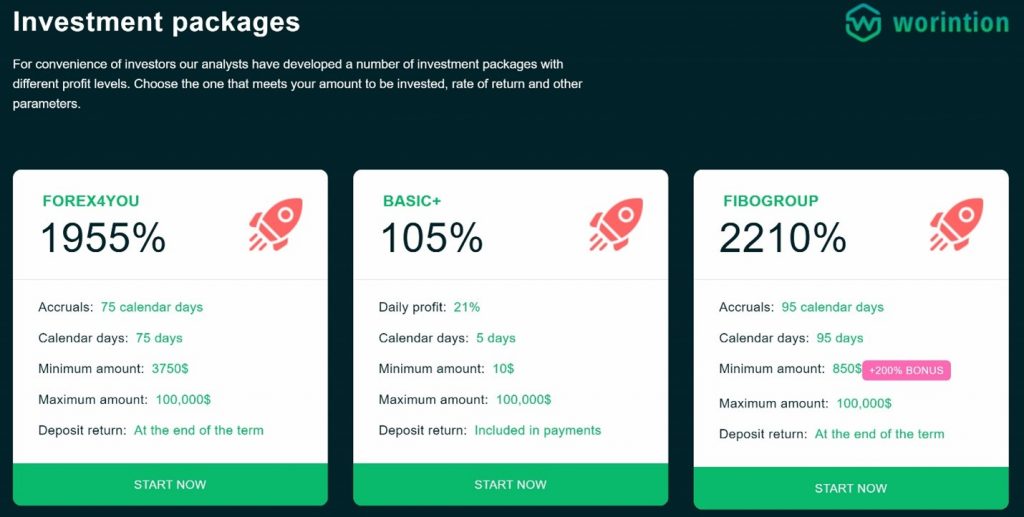Screen dimensions: 1024x517
Task: Select the FOREX4YOU package title
Action: point(91,201)
